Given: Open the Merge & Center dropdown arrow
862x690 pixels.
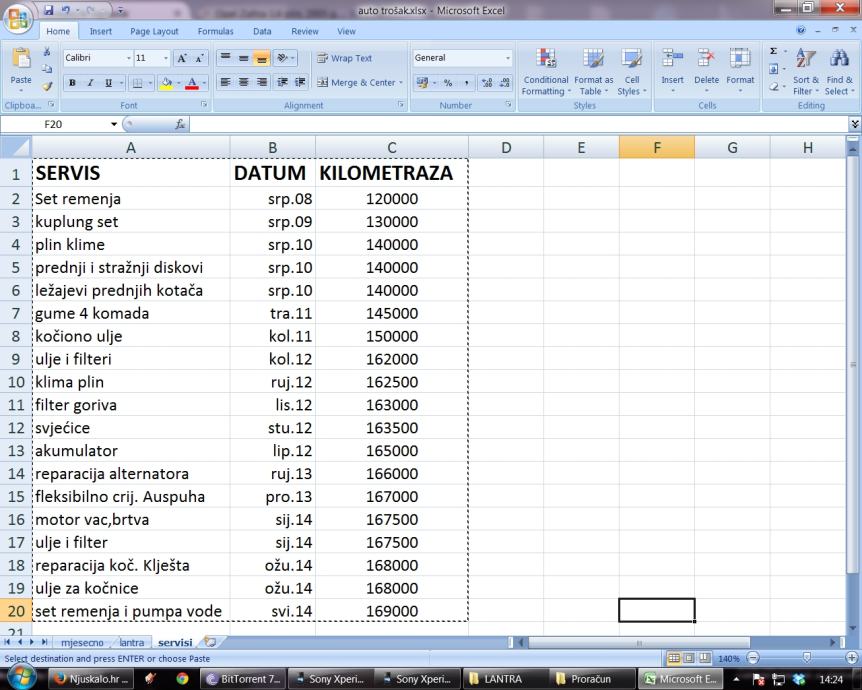Looking at the screenshot, I should (401, 83).
